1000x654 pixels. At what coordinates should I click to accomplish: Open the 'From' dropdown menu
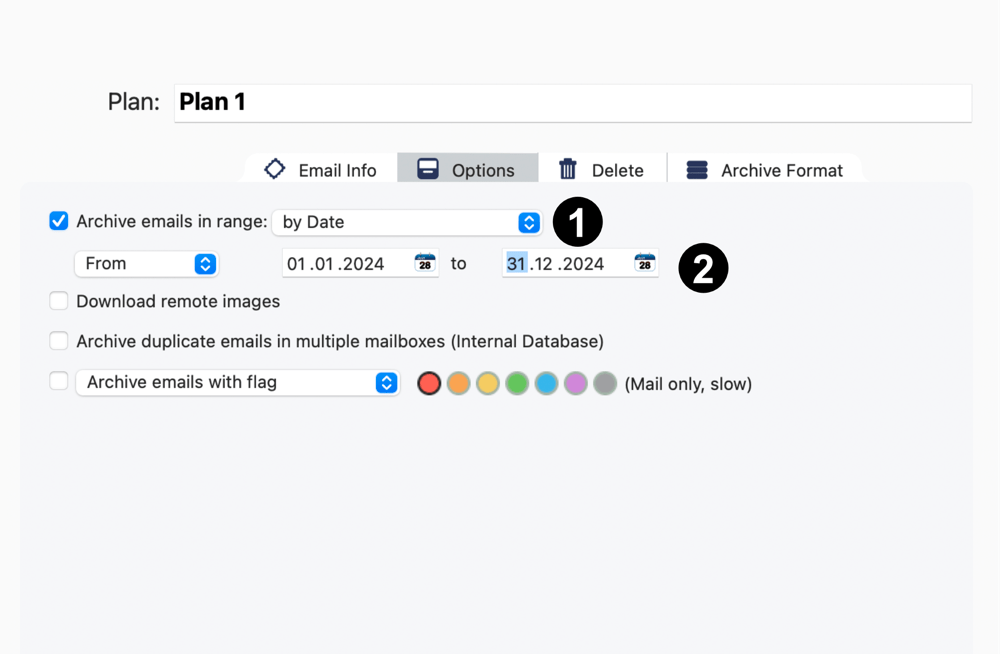click(146, 264)
